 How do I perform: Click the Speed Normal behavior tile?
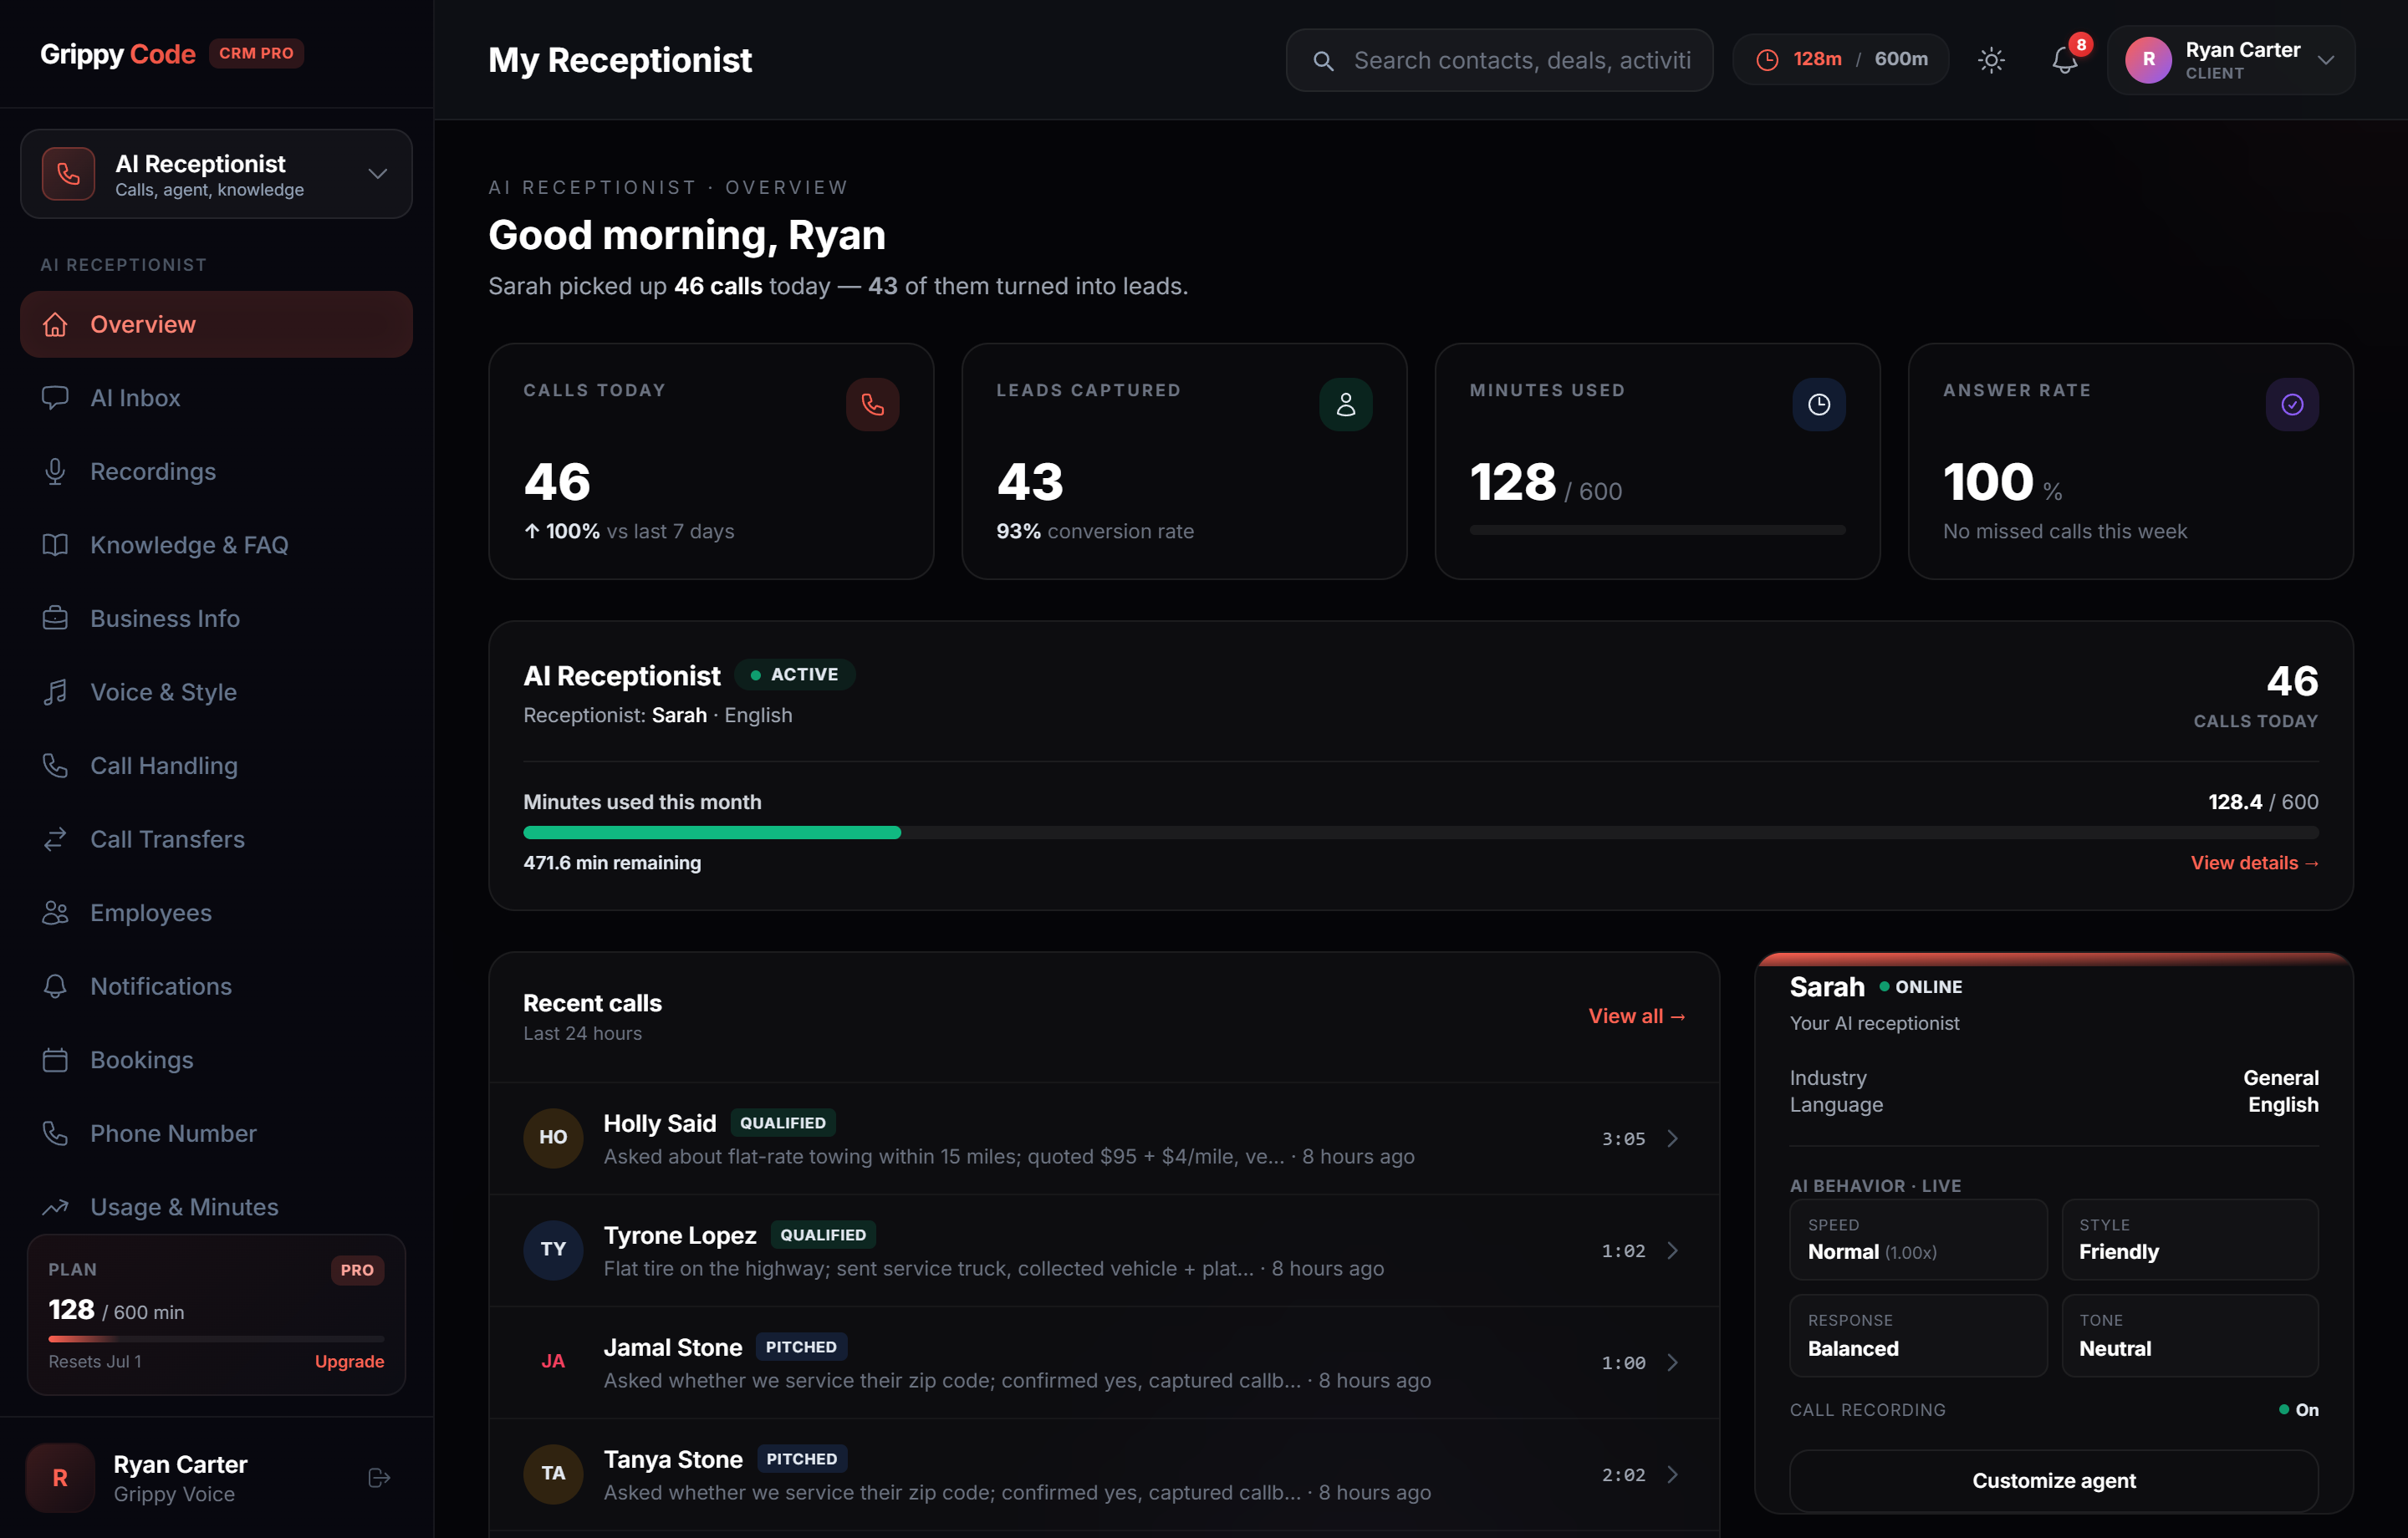[1918, 1239]
